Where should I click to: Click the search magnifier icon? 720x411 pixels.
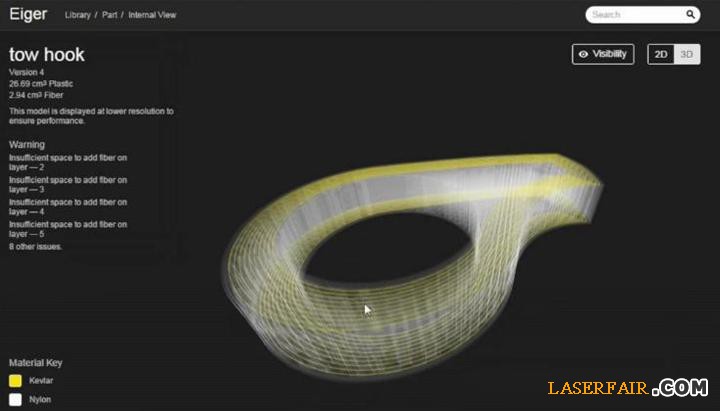pyautogui.click(x=690, y=15)
